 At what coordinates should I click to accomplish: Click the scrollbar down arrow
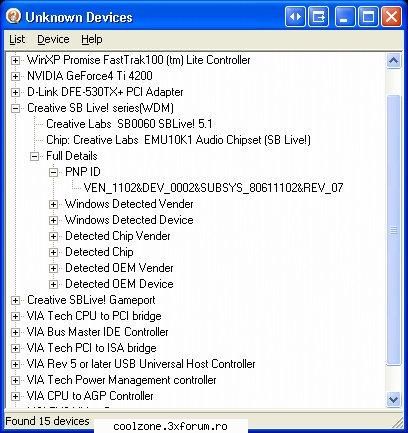(393, 399)
